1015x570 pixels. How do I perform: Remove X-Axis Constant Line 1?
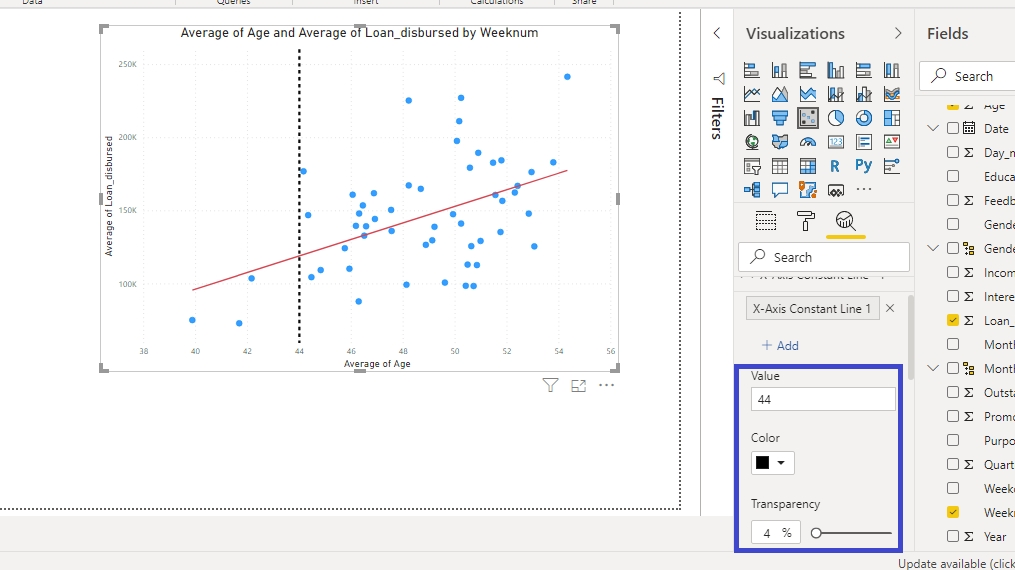pyautogui.click(x=890, y=308)
